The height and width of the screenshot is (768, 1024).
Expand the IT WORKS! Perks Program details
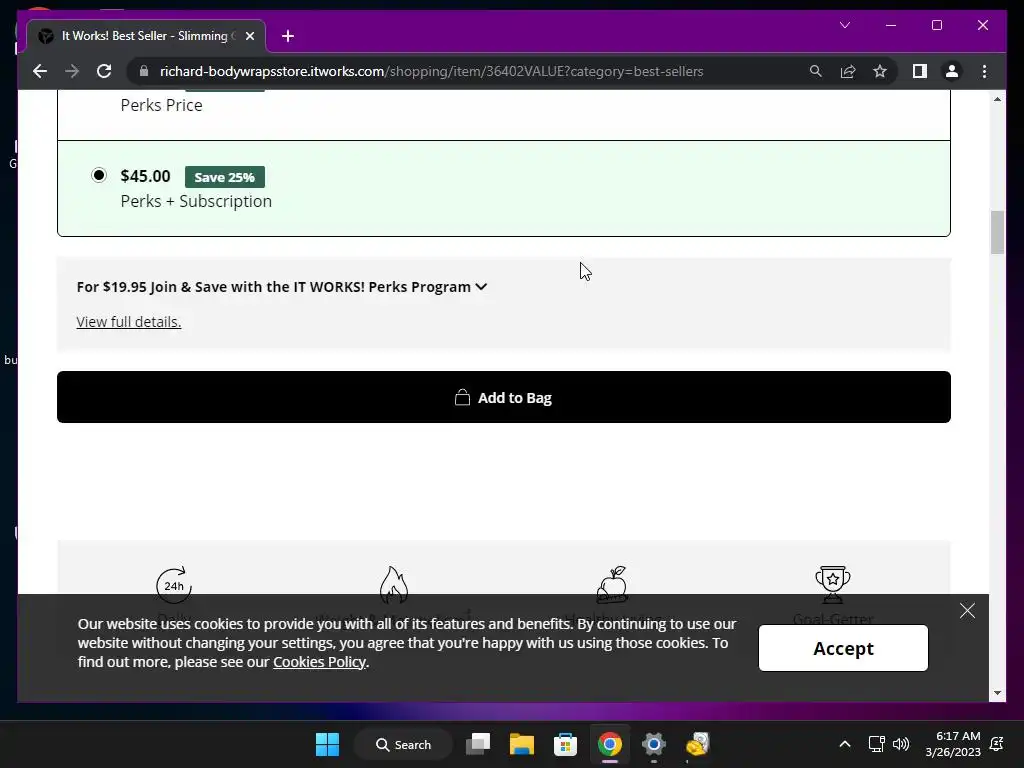[282, 287]
